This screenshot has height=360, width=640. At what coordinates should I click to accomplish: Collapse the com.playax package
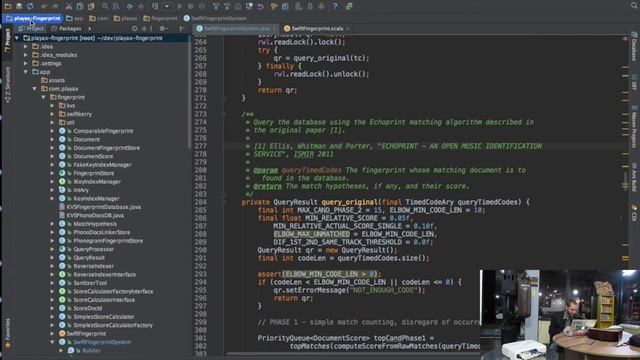pos(35,89)
